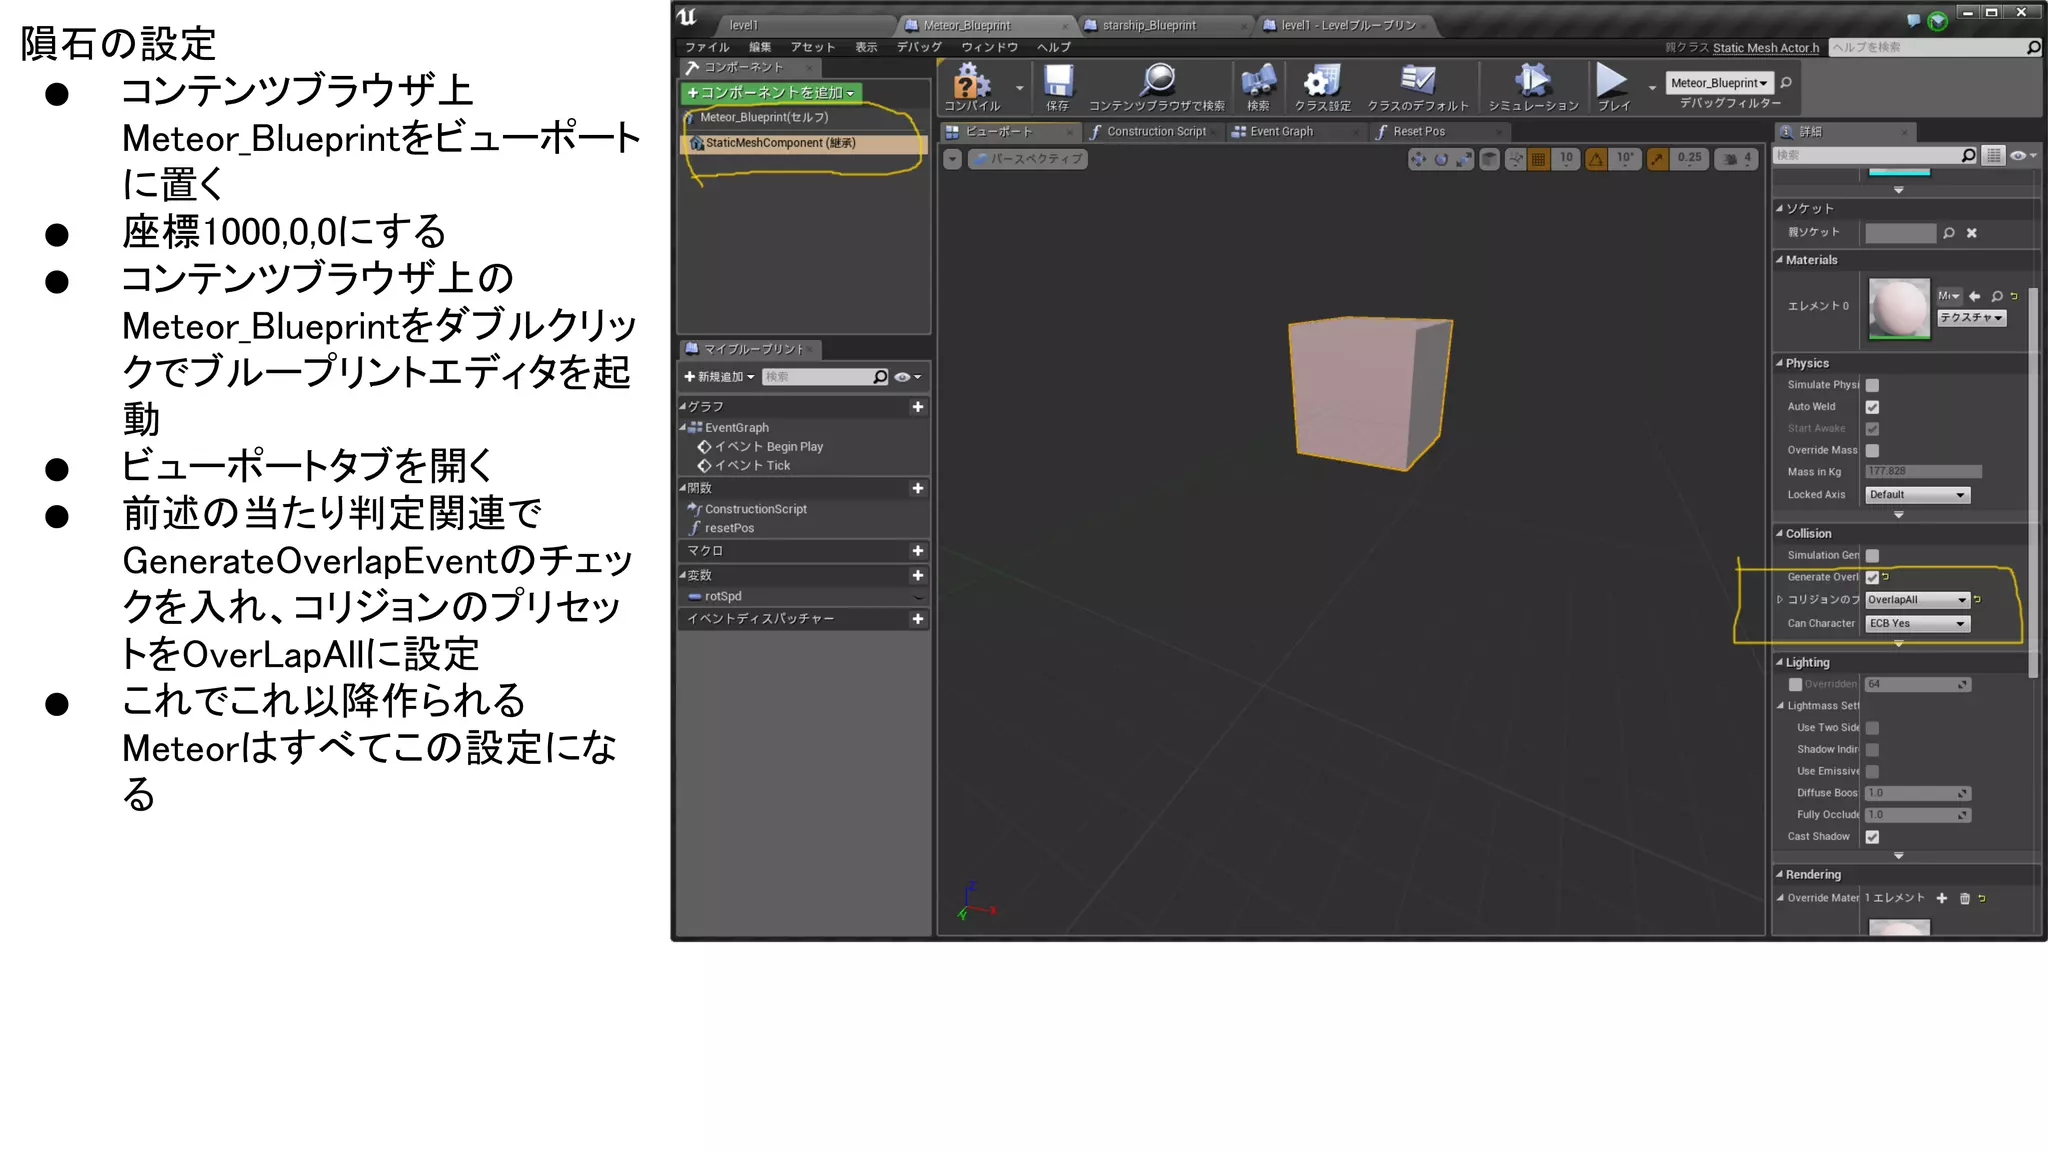
Task: Open the コンポーネントを追加 dropdown
Action: point(770,93)
